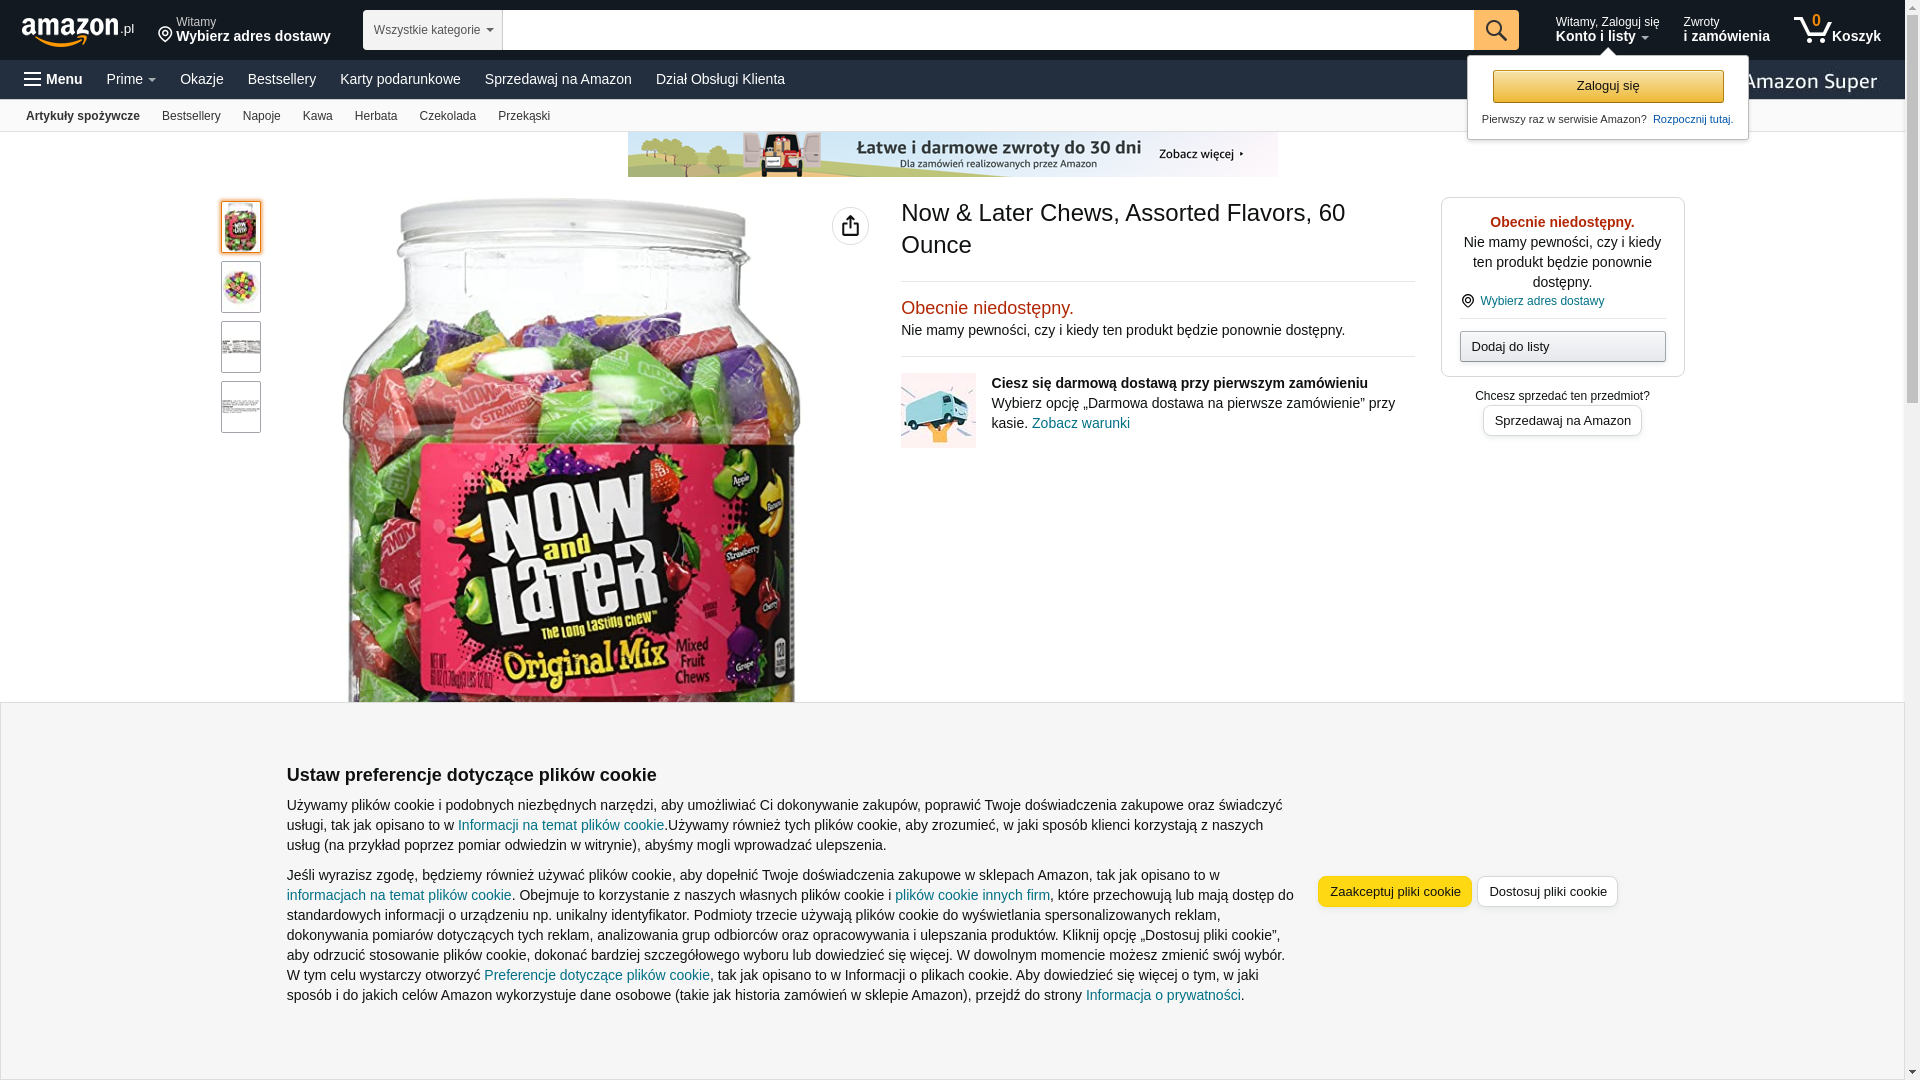Viewport: 1920px width, 1080px height.
Task: Expand the Wszystkie kategorie dropdown
Action: point(433,30)
